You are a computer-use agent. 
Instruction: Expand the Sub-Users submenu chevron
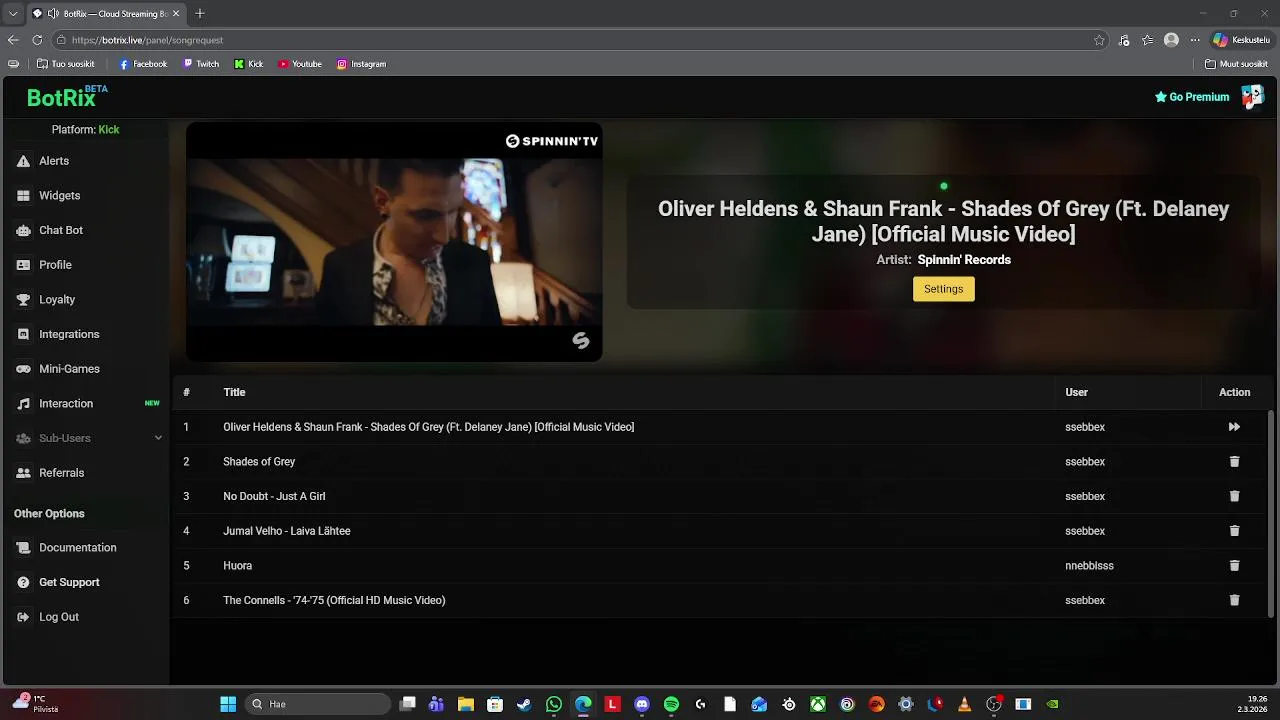[x=158, y=438]
